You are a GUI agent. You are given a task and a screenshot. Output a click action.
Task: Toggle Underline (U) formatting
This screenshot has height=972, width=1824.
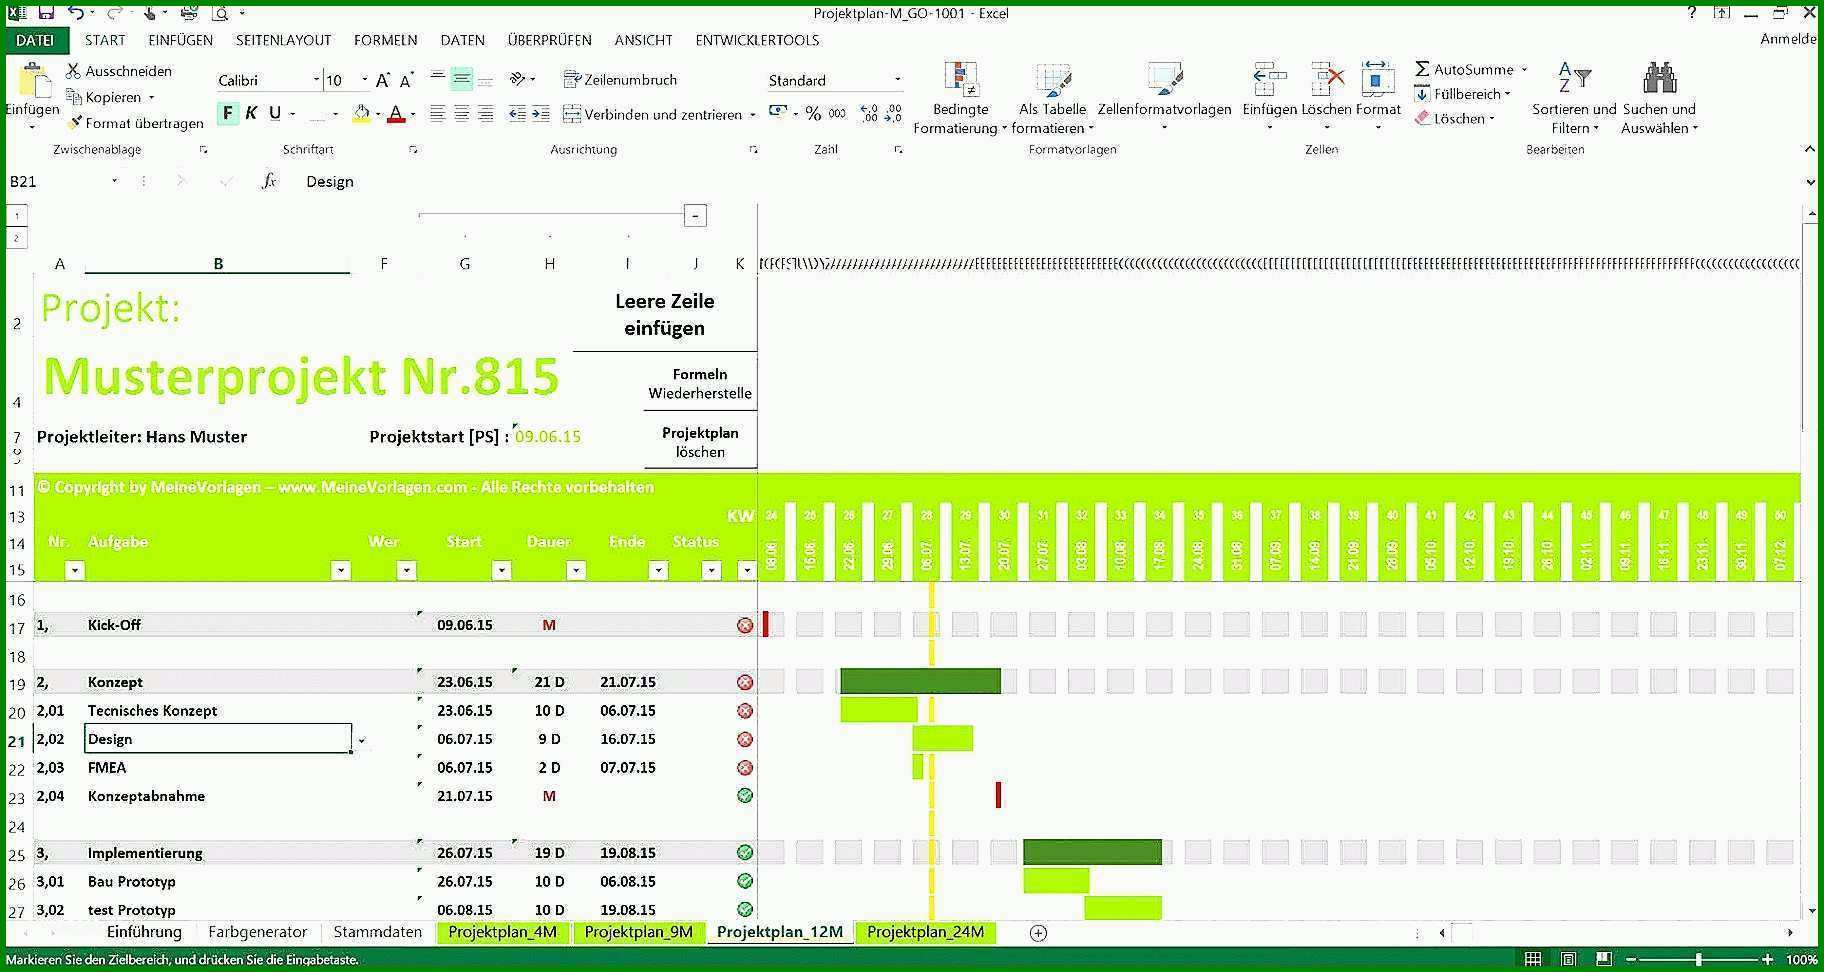tap(275, 113)
